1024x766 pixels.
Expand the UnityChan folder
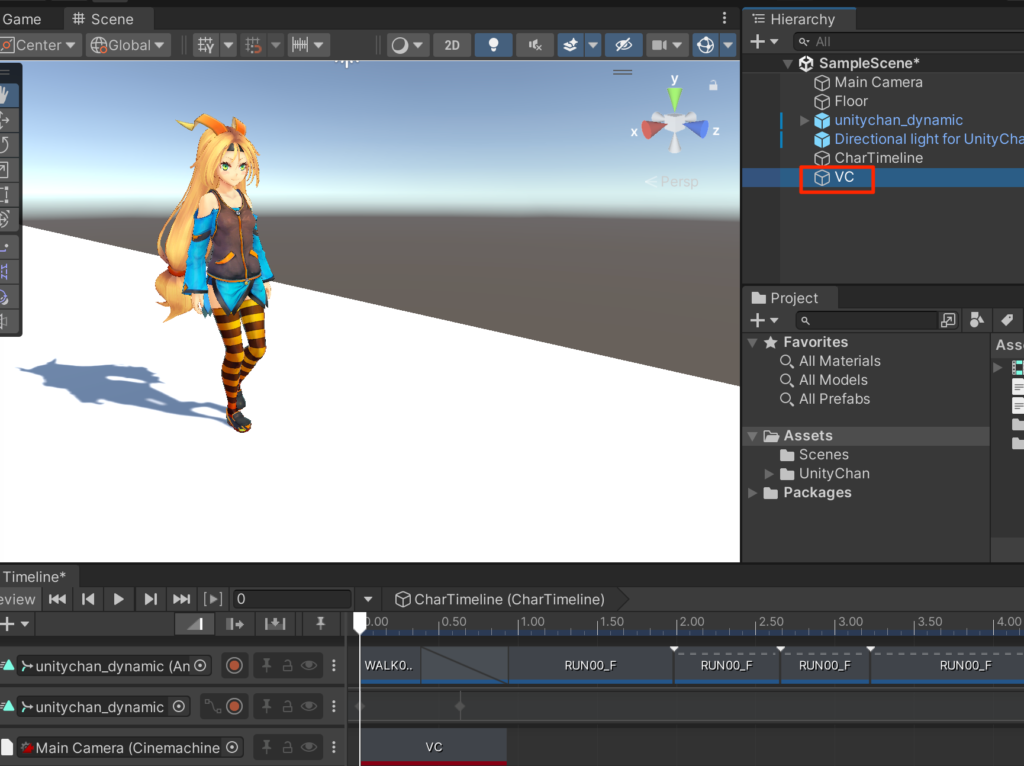coord(769,473)
